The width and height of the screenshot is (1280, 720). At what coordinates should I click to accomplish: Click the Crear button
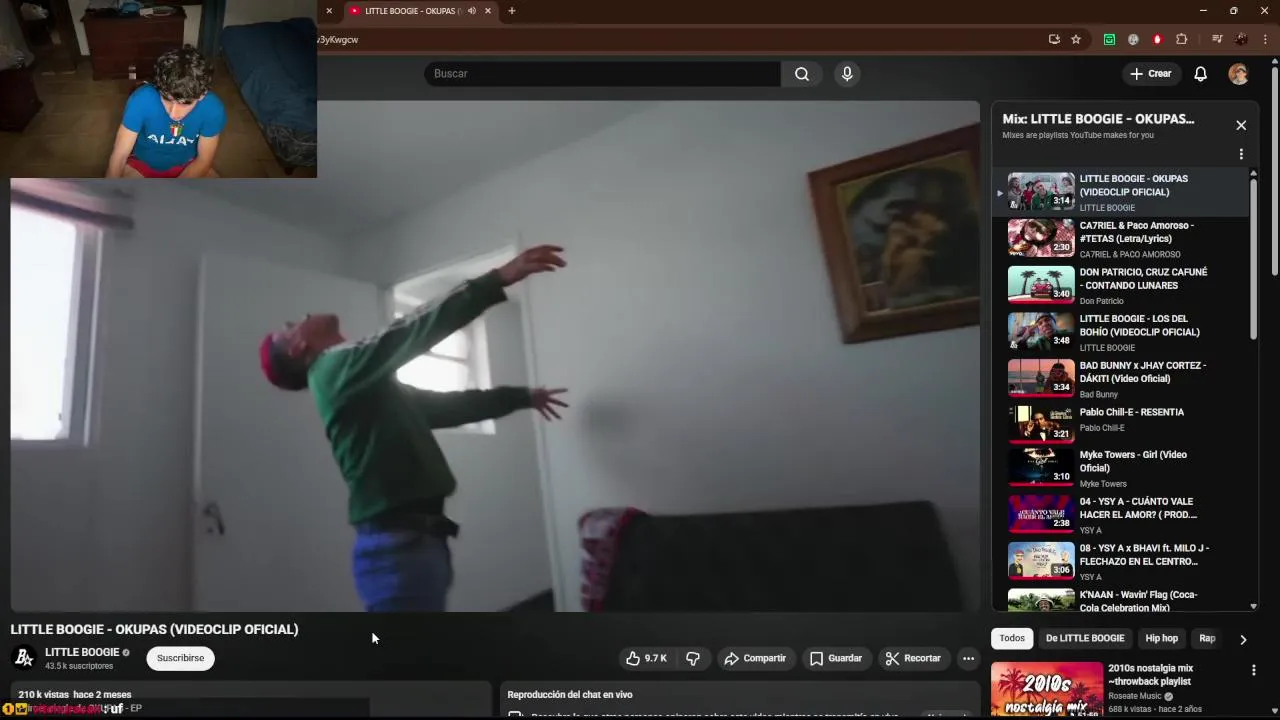click(1150, 74)
